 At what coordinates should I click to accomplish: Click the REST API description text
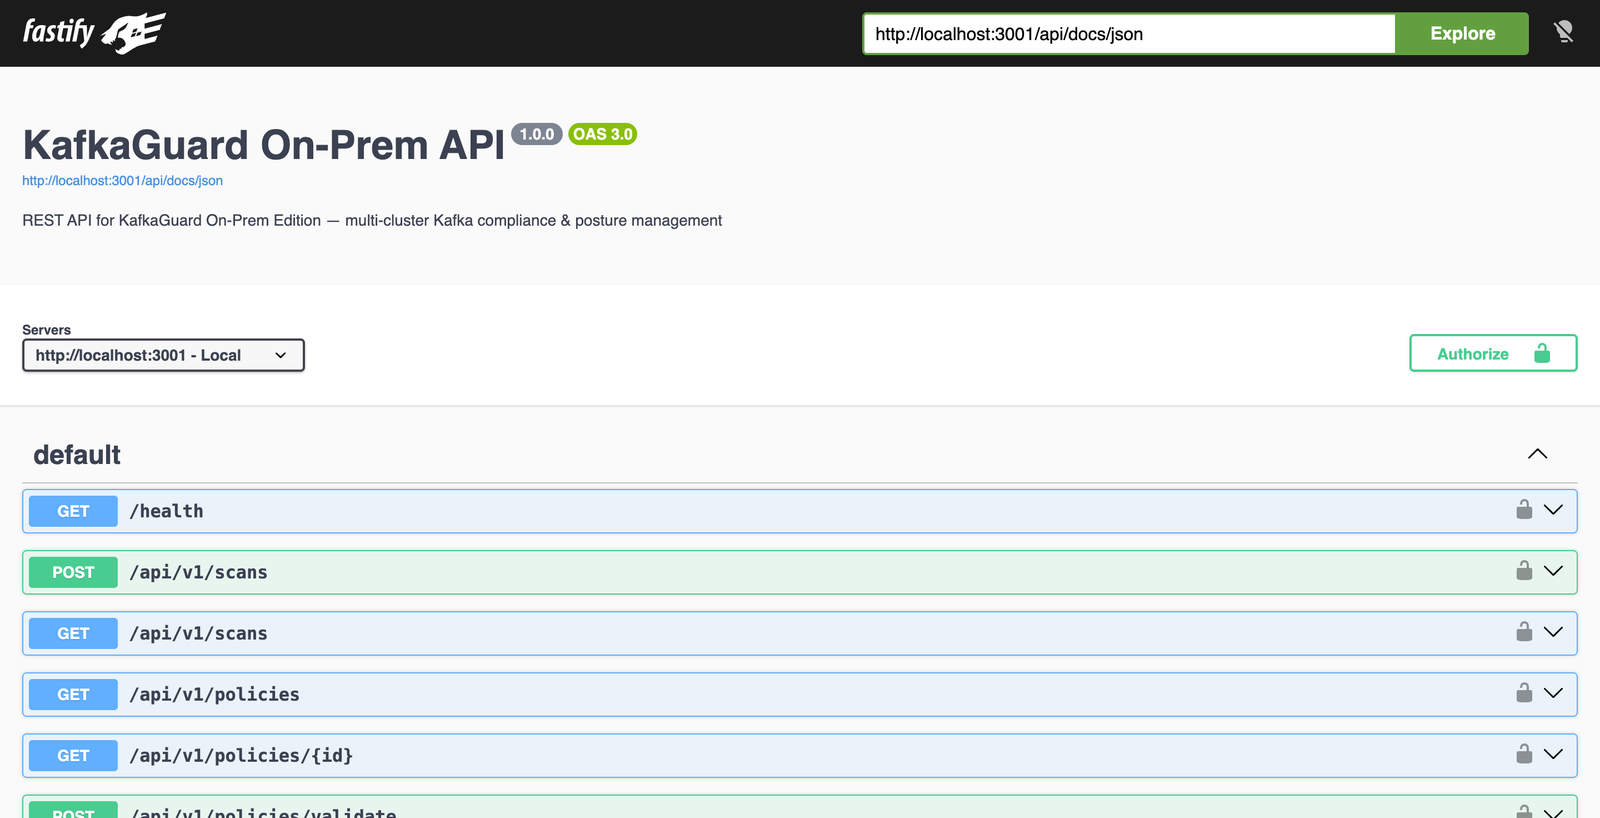(372, 220)
